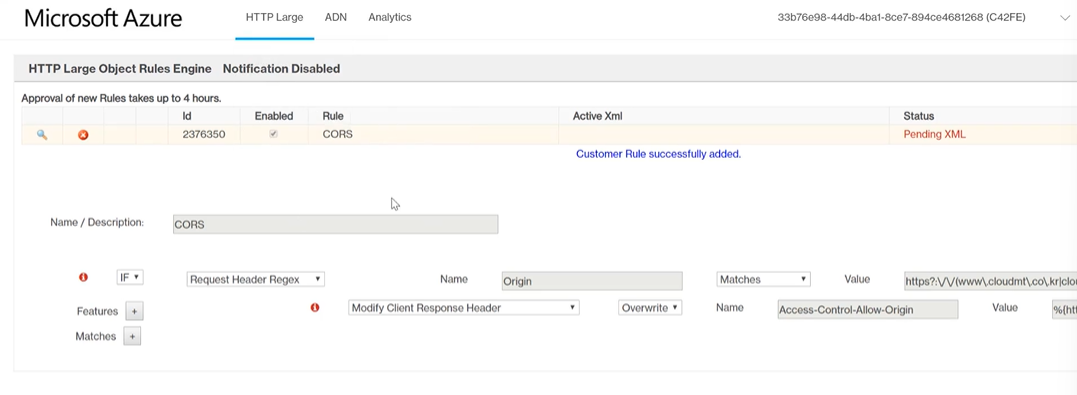Click the Access-Control-Allow-Origin name field
The image size is (1077, 395).
(868, 310)
